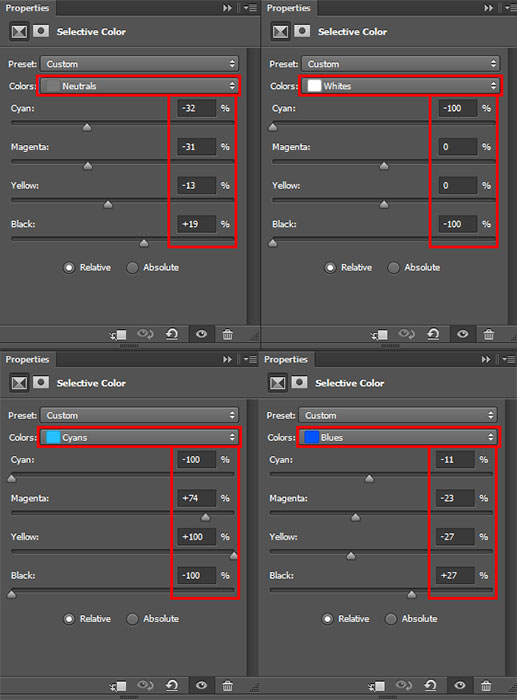
Task: Toggle layer visibility eye in Blues panel
Action: pyautogui.click(x=460, y=685)
